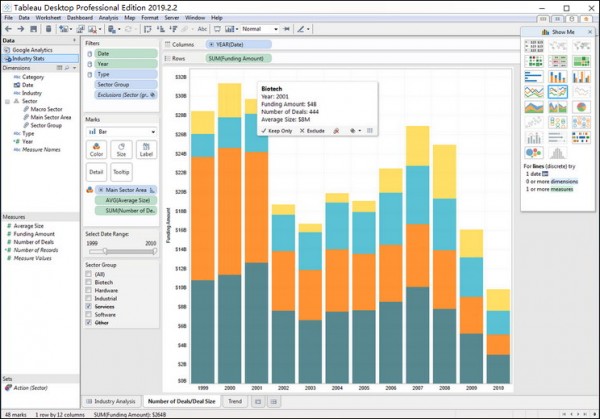Image resolution: width=600 pixels, height=419 pixels.
Task: Select the pie chart in Show Me
Action: (x=581, y=107)
